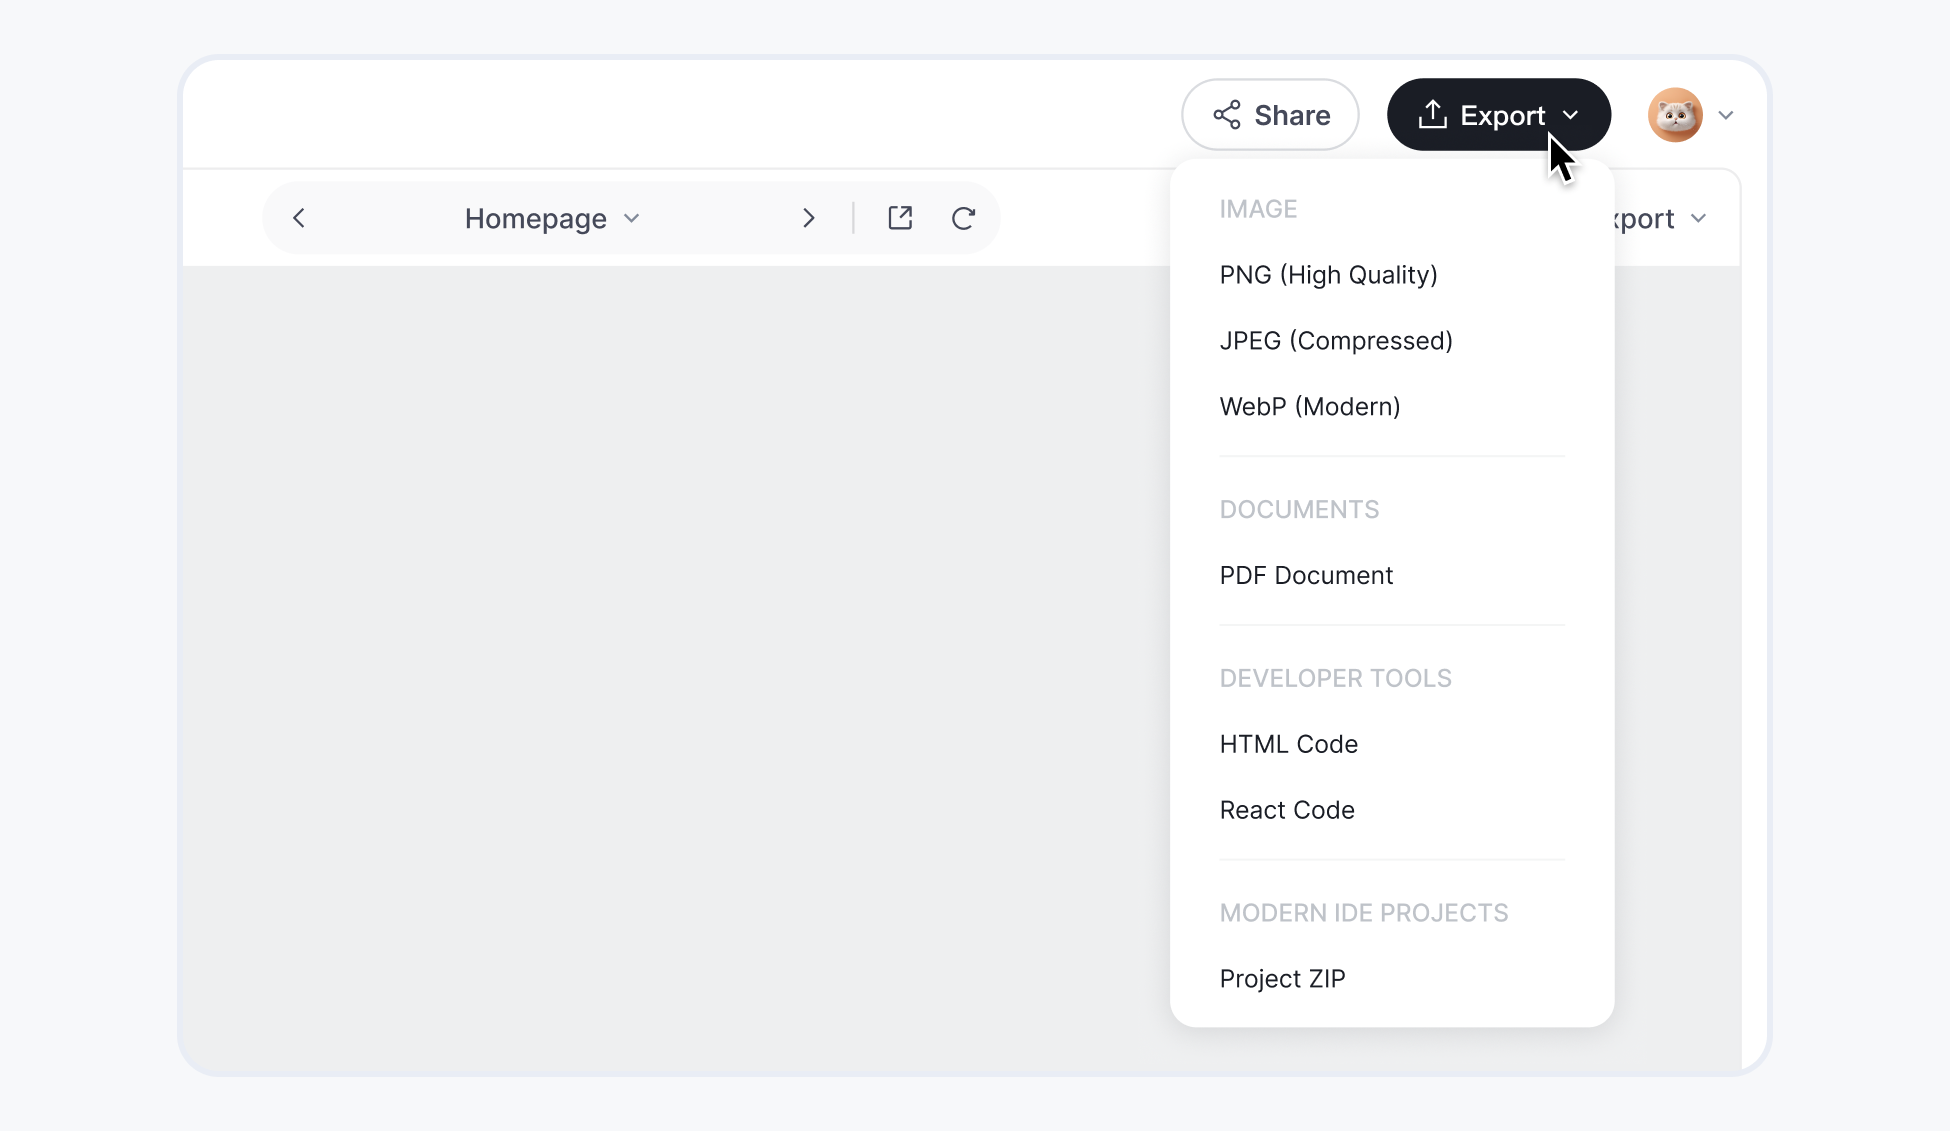Screen dimensions: 1950x1131
Task: Pick WebP (Modern) format
Action: click(x=1309, y=407)
